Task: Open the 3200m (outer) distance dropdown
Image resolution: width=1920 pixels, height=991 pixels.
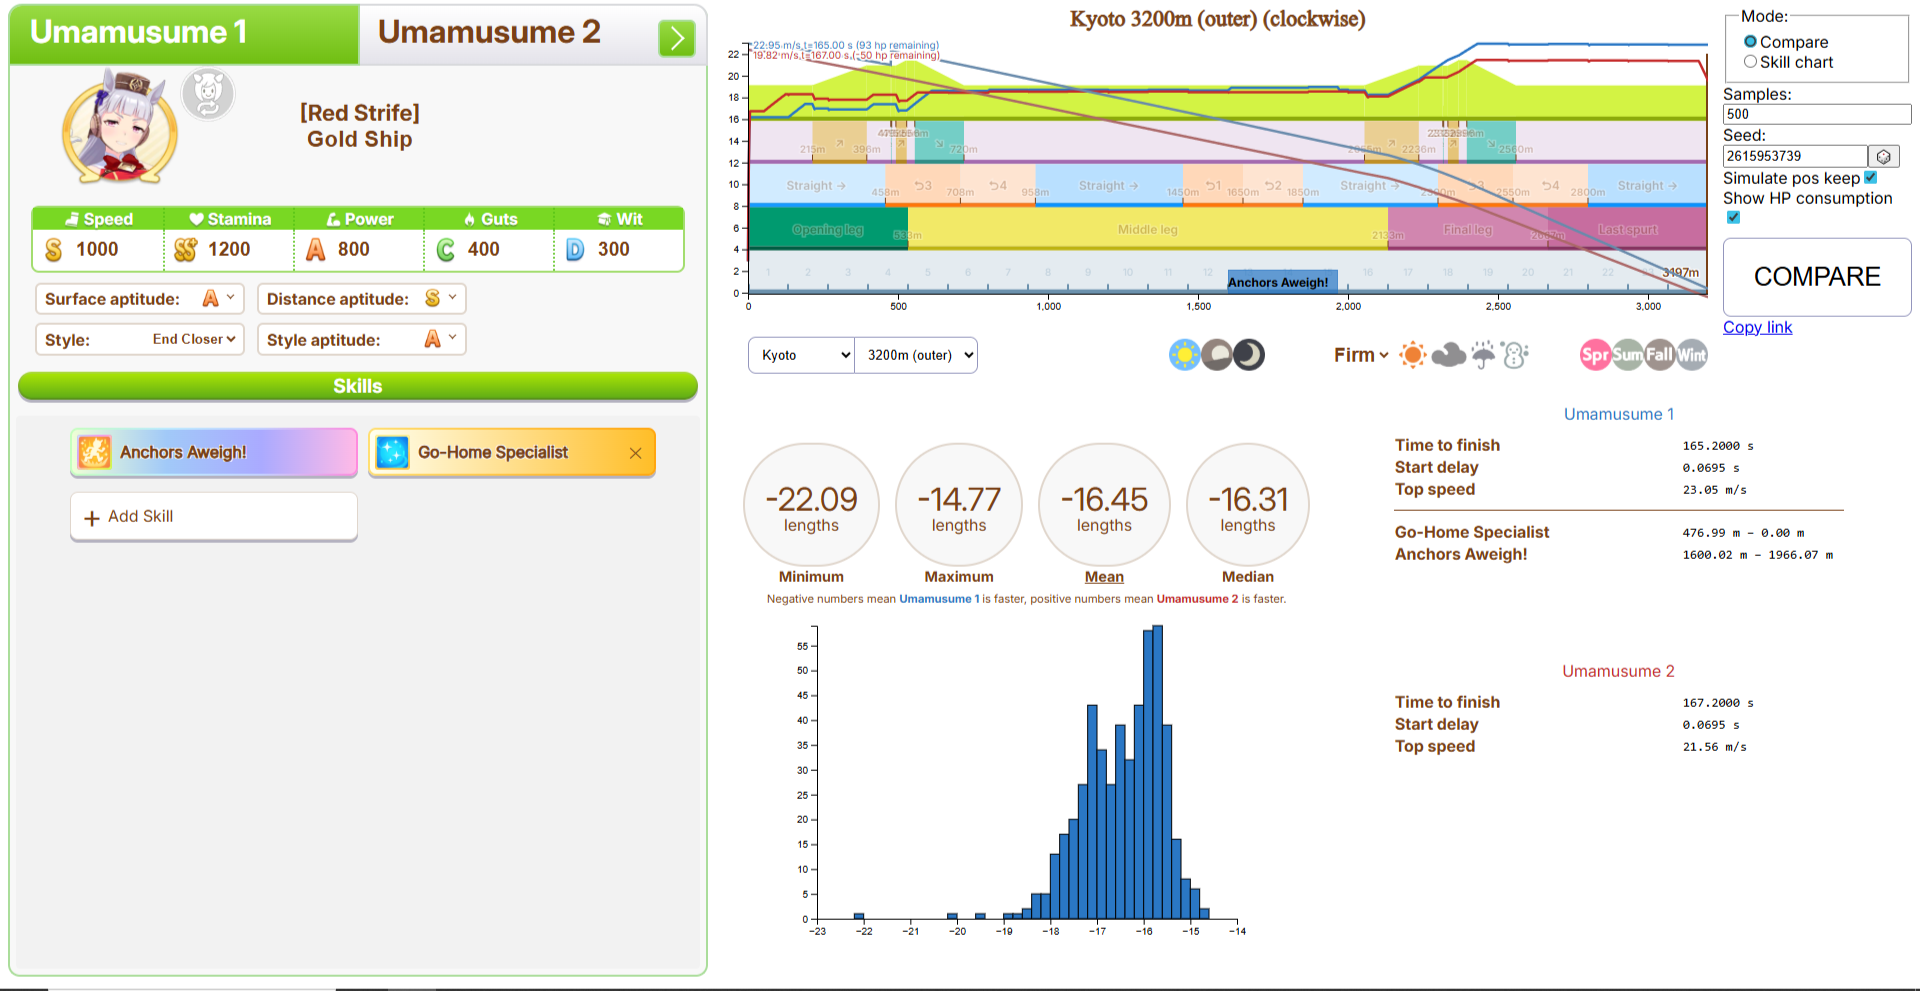Action: tap(916, 355)
